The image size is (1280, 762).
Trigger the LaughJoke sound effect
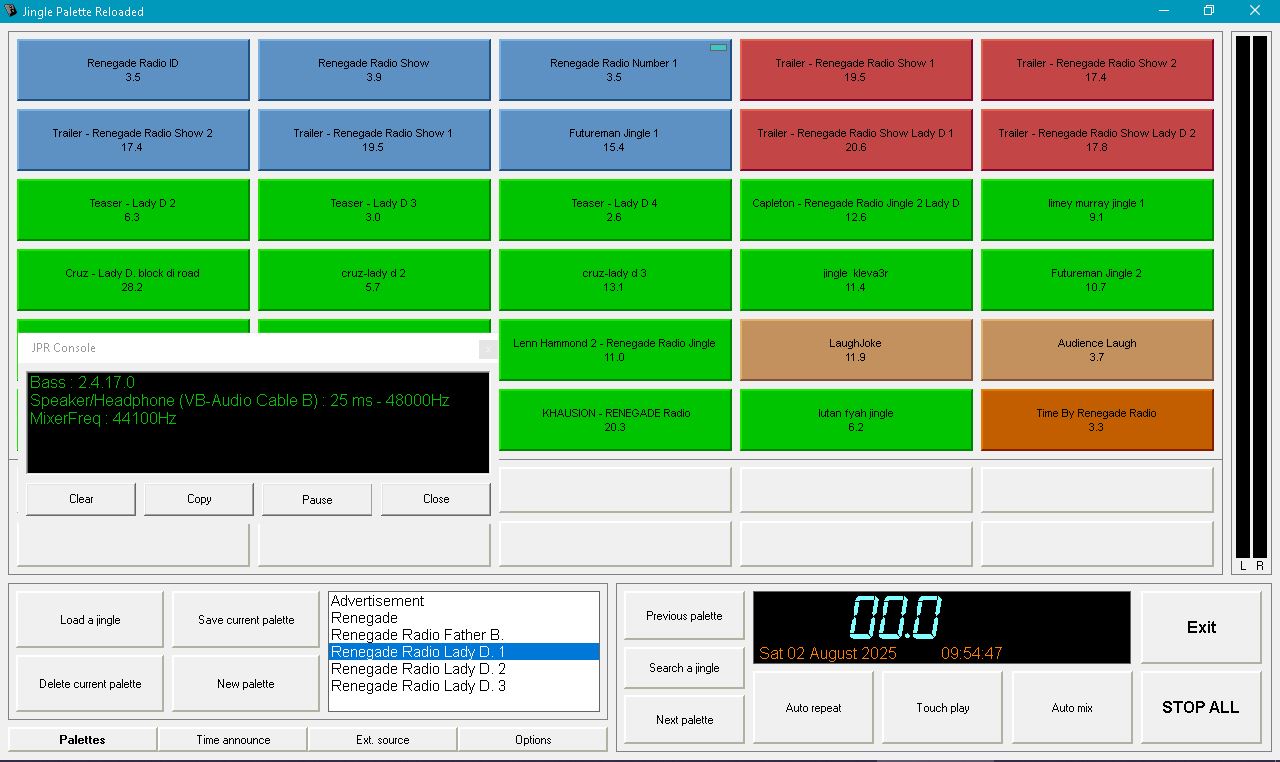click(x=856, y=350)
